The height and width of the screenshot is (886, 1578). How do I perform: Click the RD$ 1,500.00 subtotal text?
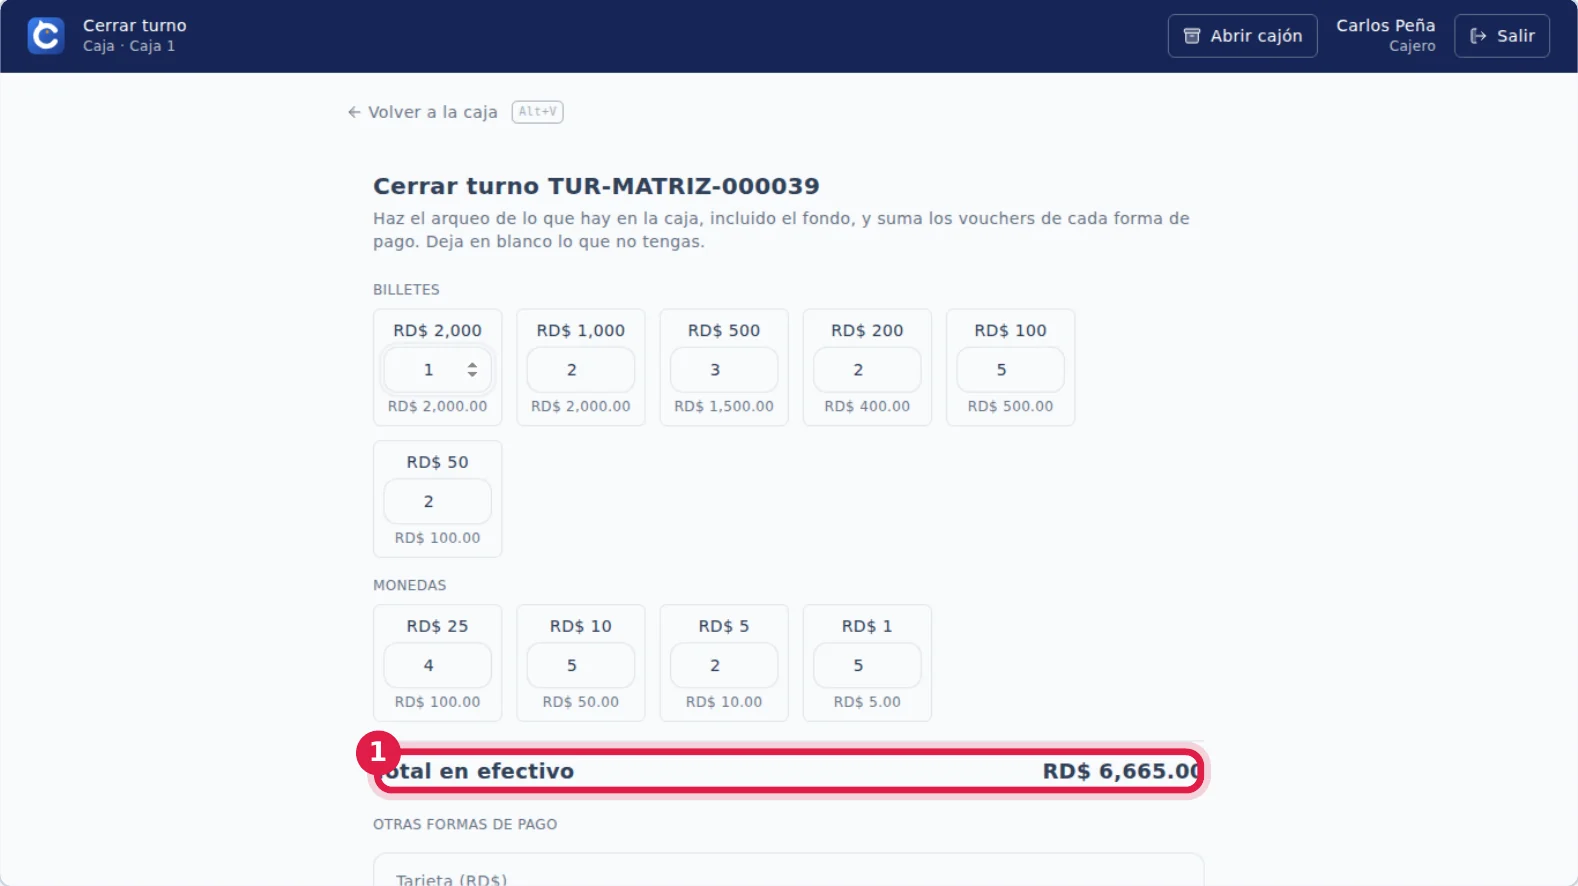(x=723, y=407)
